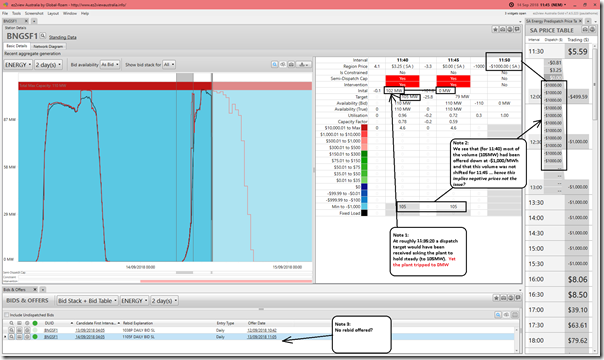The image size is (604, 360).
Task: Enable Include Undispatched Bids checkbox
Action: 7,315
